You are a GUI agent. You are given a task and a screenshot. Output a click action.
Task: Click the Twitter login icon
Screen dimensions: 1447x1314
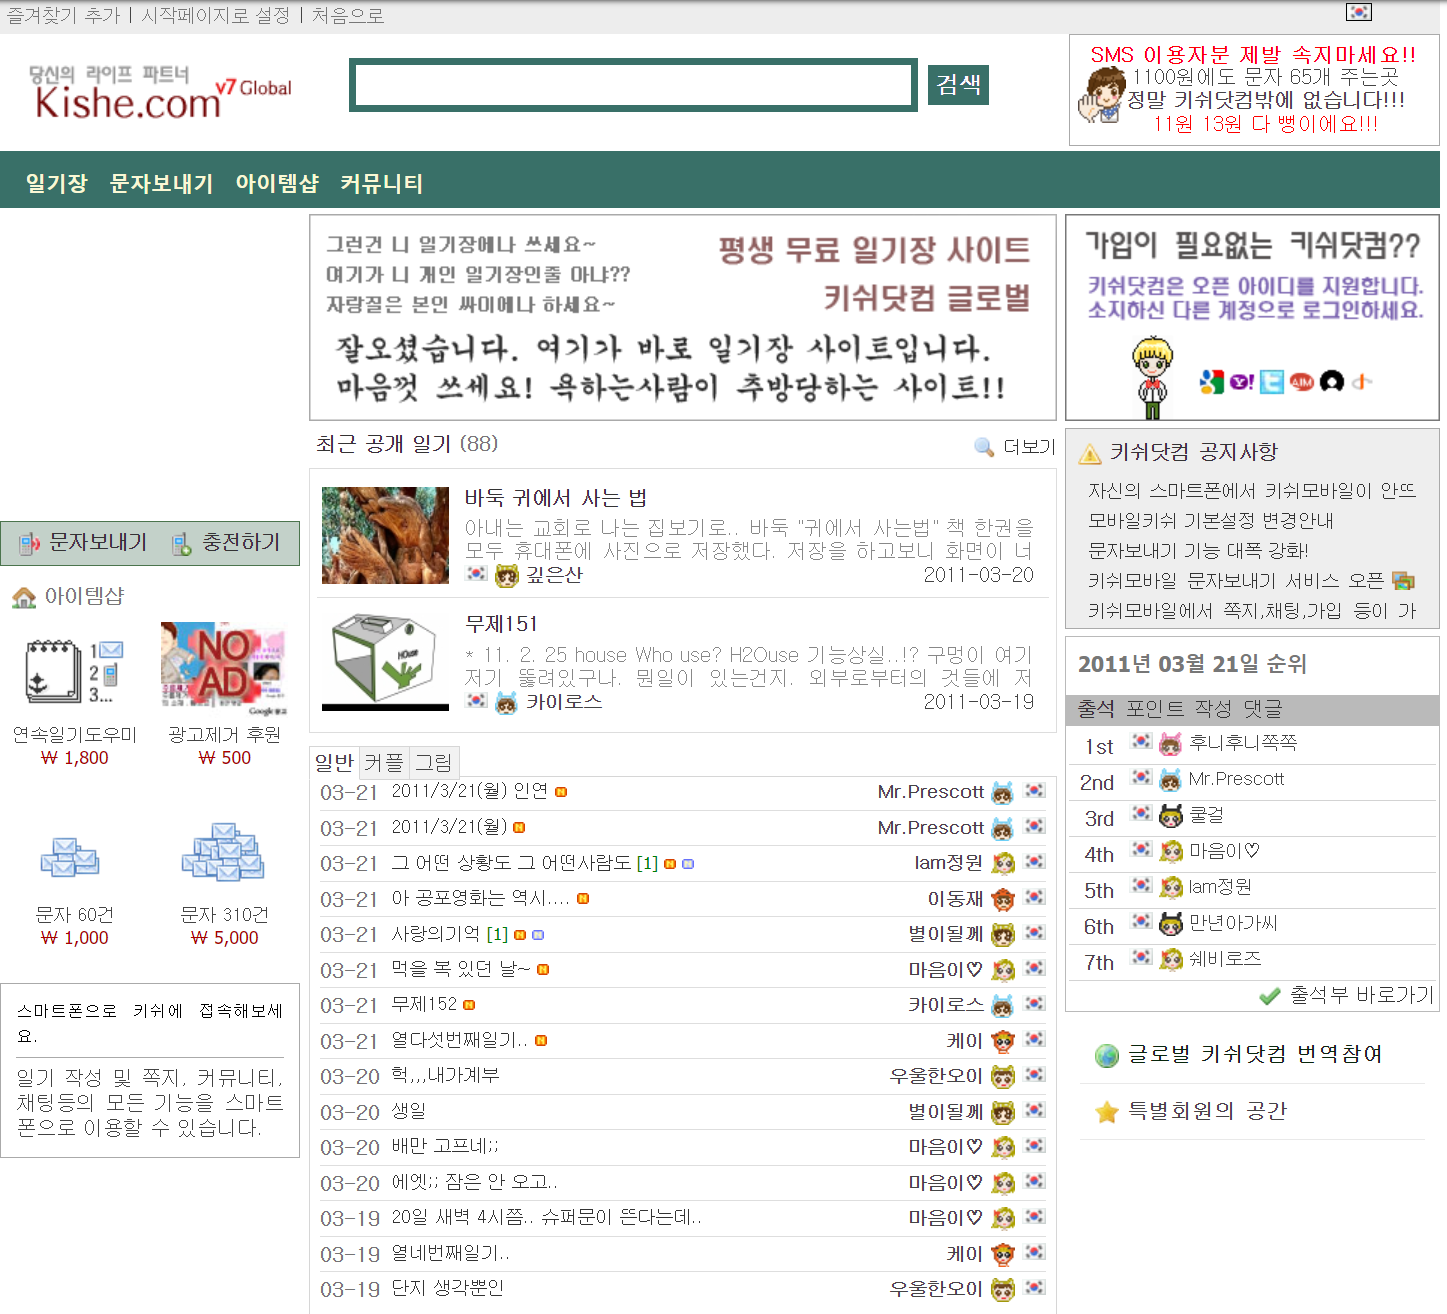coord(1271,382)
